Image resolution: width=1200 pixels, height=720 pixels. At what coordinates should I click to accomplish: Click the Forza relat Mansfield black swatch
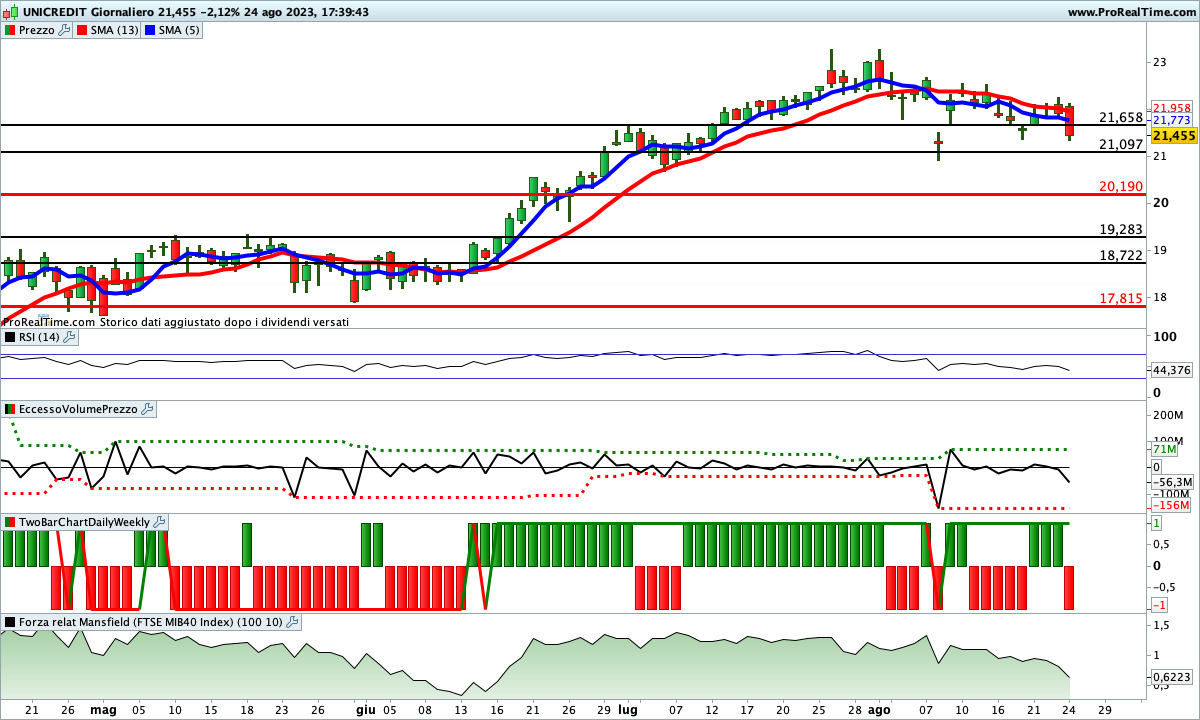(10, 622)
